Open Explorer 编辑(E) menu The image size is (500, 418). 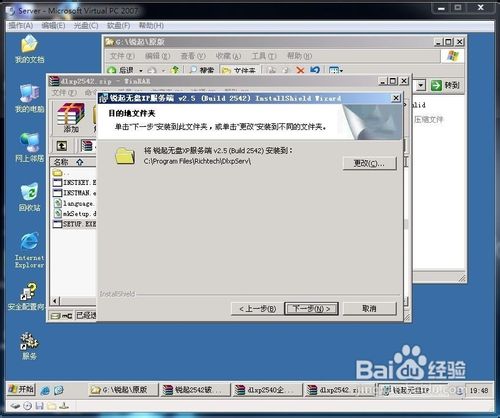pyautogui.click(x=158, y=56)
